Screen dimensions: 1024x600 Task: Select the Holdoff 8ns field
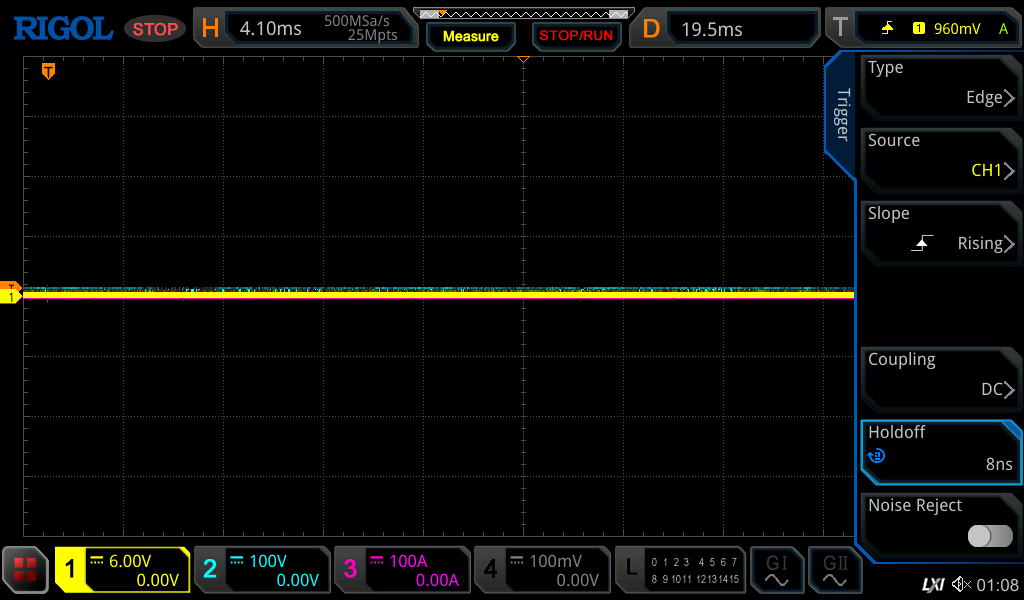click(940, 448)
